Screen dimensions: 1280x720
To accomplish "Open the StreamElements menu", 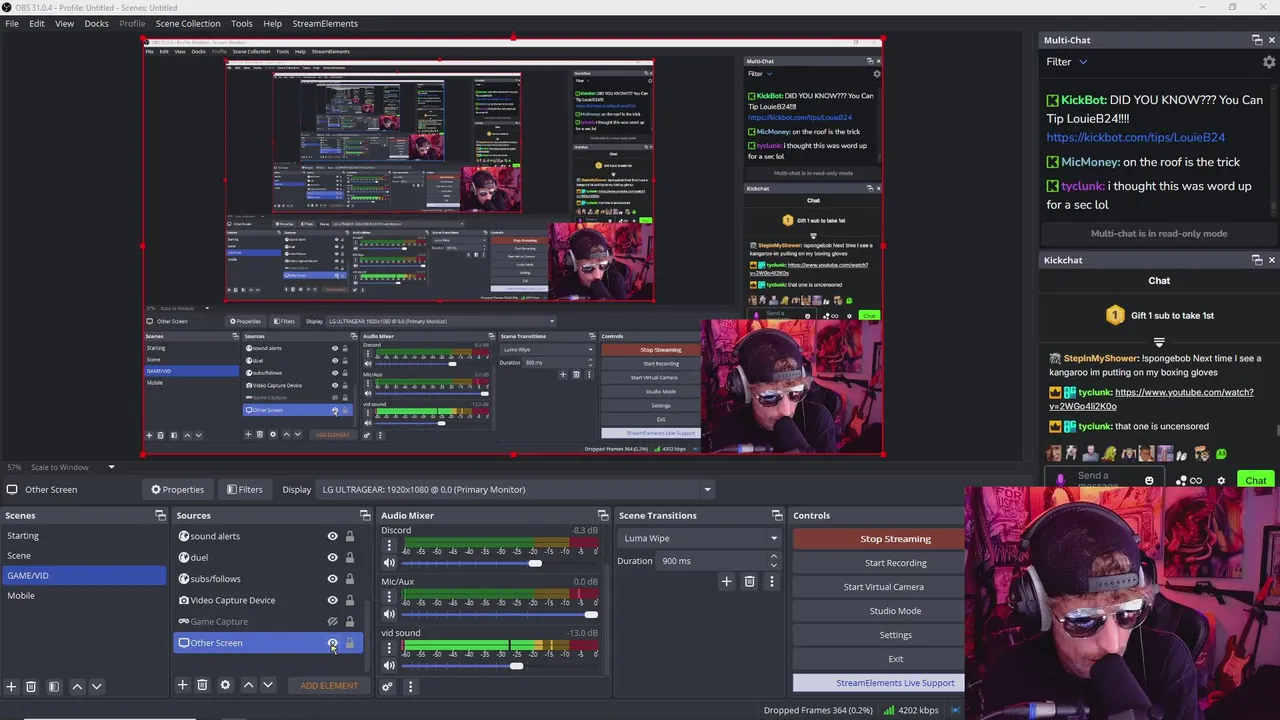I will [325, 23].
